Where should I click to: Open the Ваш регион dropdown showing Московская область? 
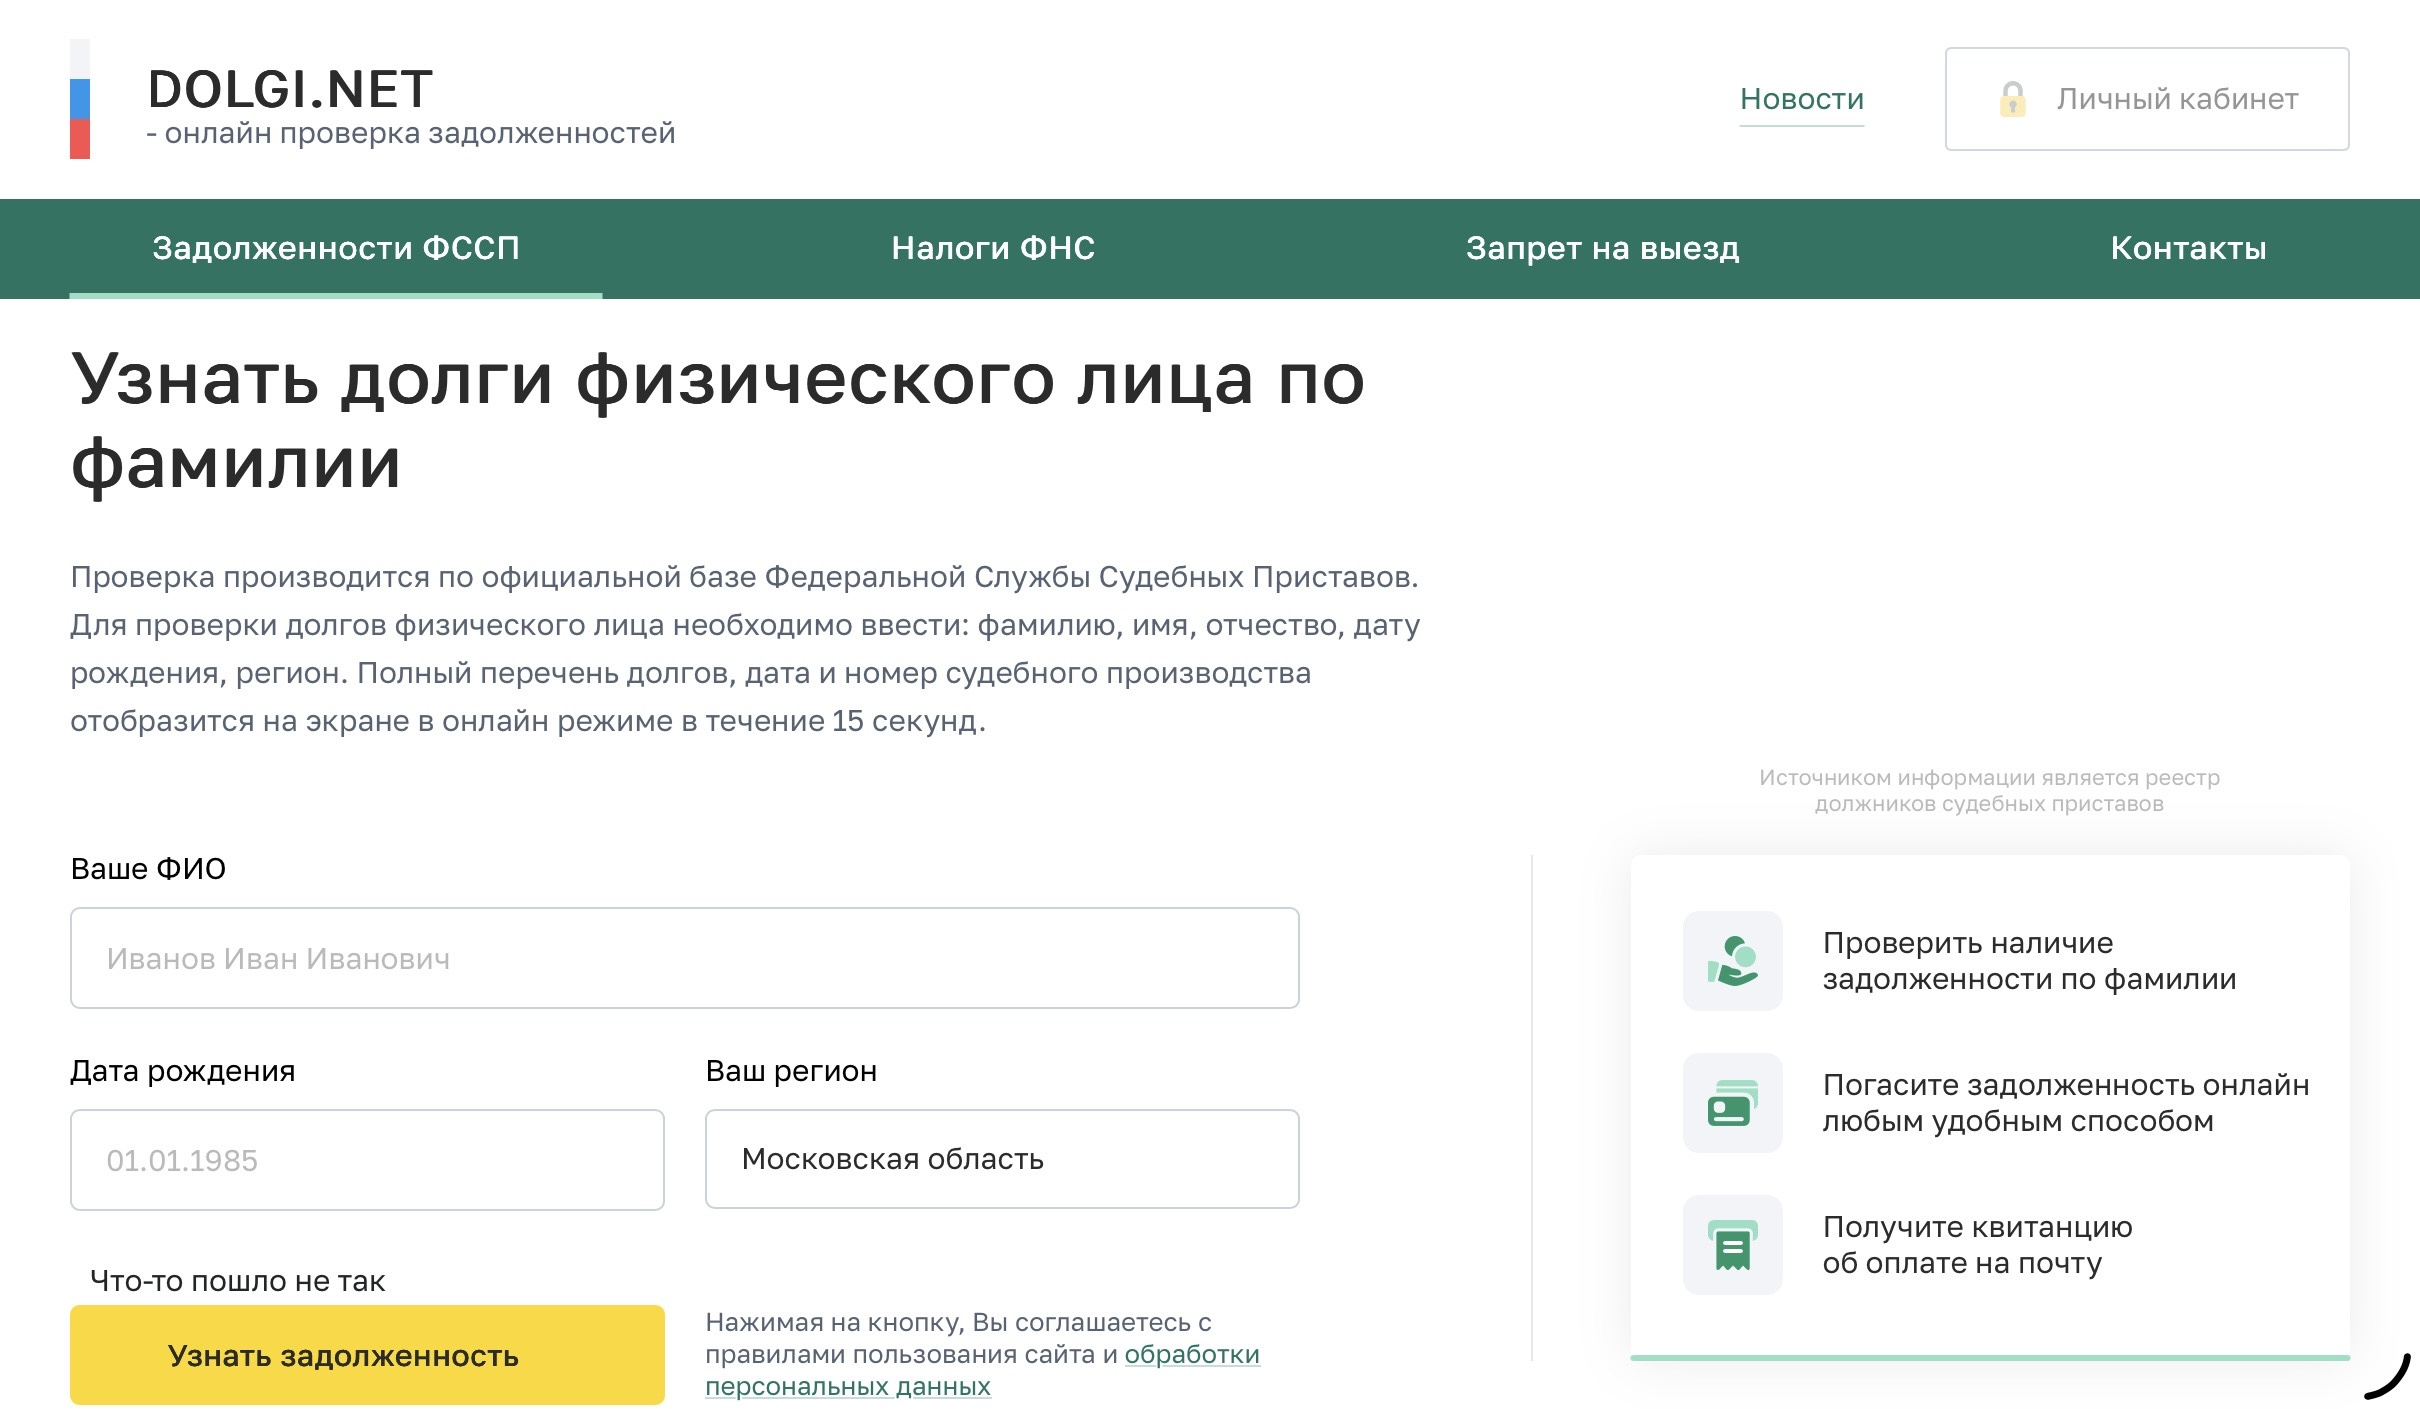(x=1001, y=1159)
